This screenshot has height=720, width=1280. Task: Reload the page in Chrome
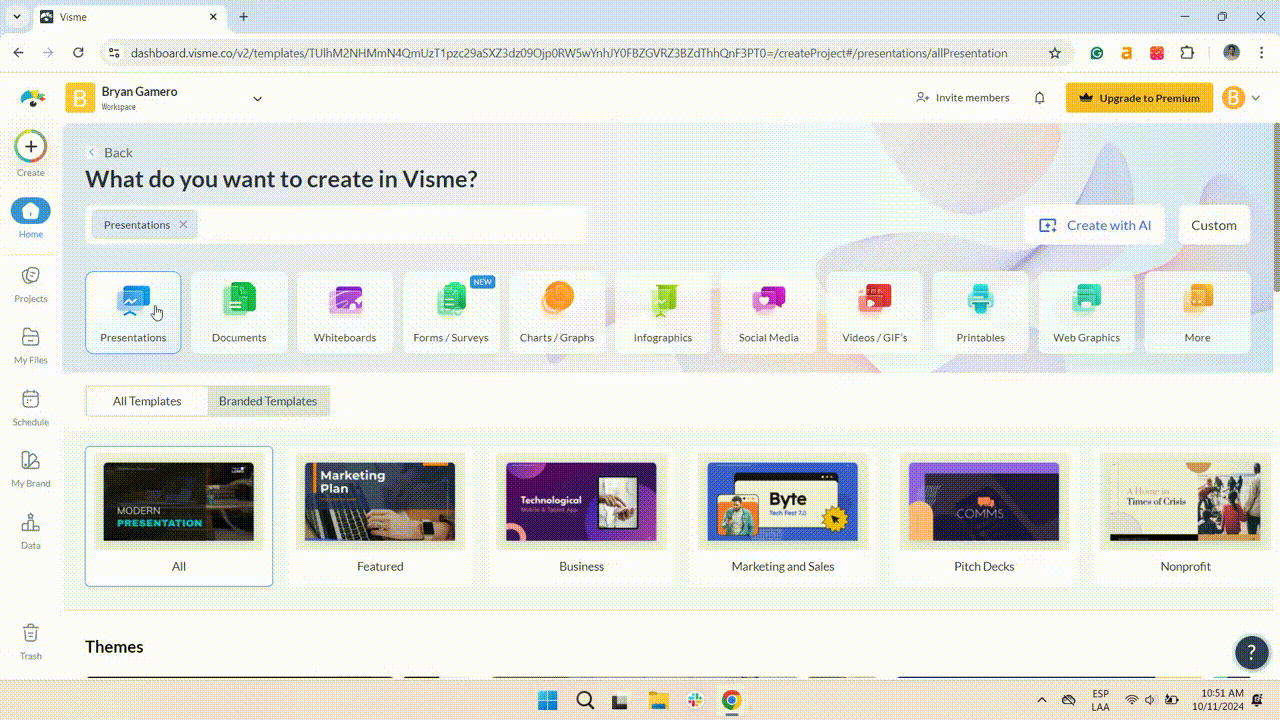(78, 53)
